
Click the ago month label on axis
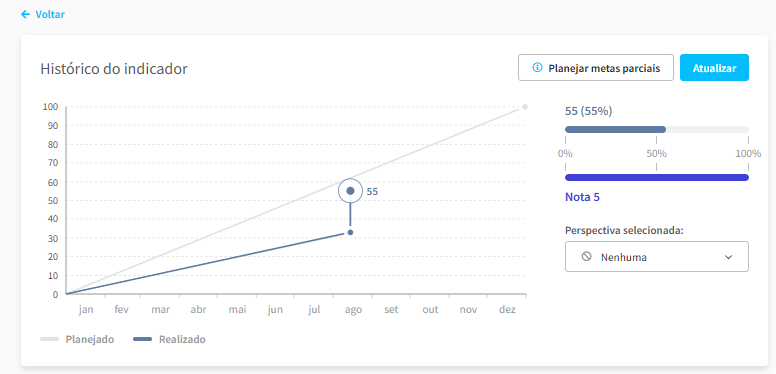pos(353,310)
